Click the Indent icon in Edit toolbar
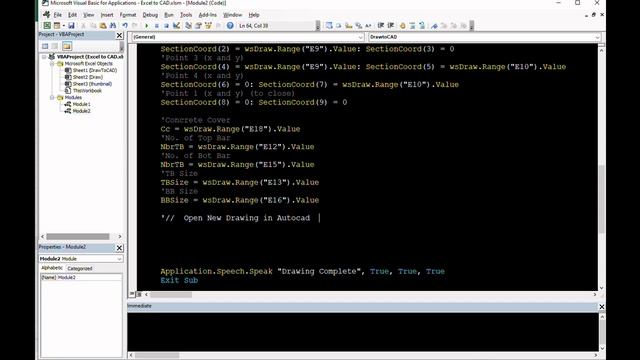This screenshot has width=640, height=360. pos(381,26)
